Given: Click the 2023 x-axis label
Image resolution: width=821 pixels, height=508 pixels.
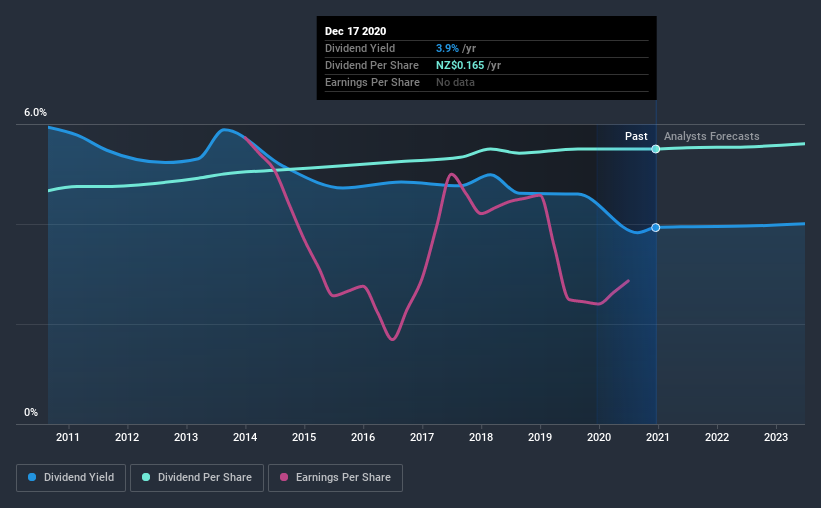Looking at the screenshot, I should [x=776, y=437].
